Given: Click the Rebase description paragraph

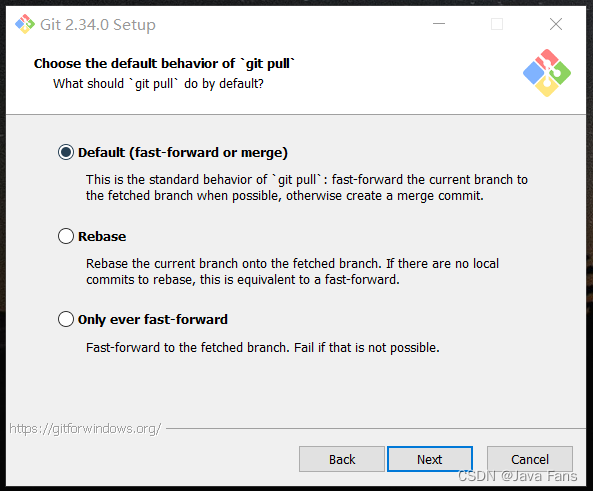Looking at the screenshot, I should pos(292,272).
